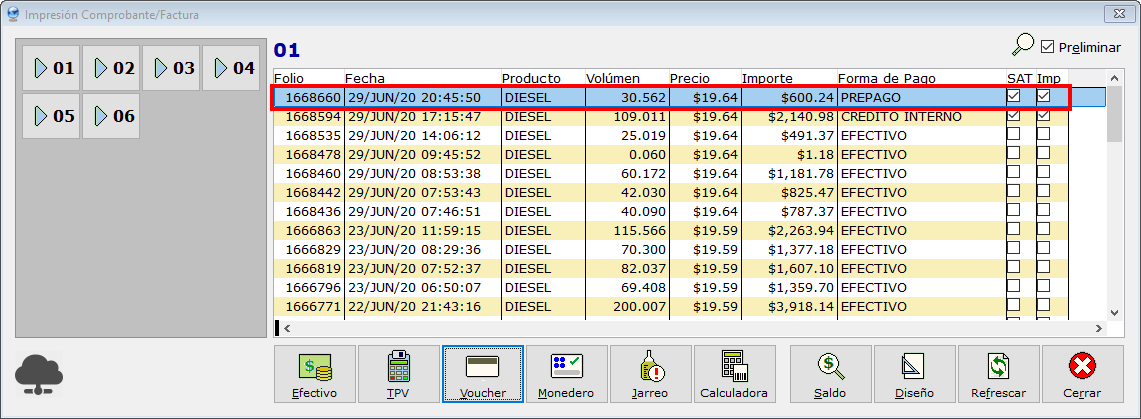Screen dimensions: 1141x419
Task: Launch the Calculadora tool
Action: (734, 375)
